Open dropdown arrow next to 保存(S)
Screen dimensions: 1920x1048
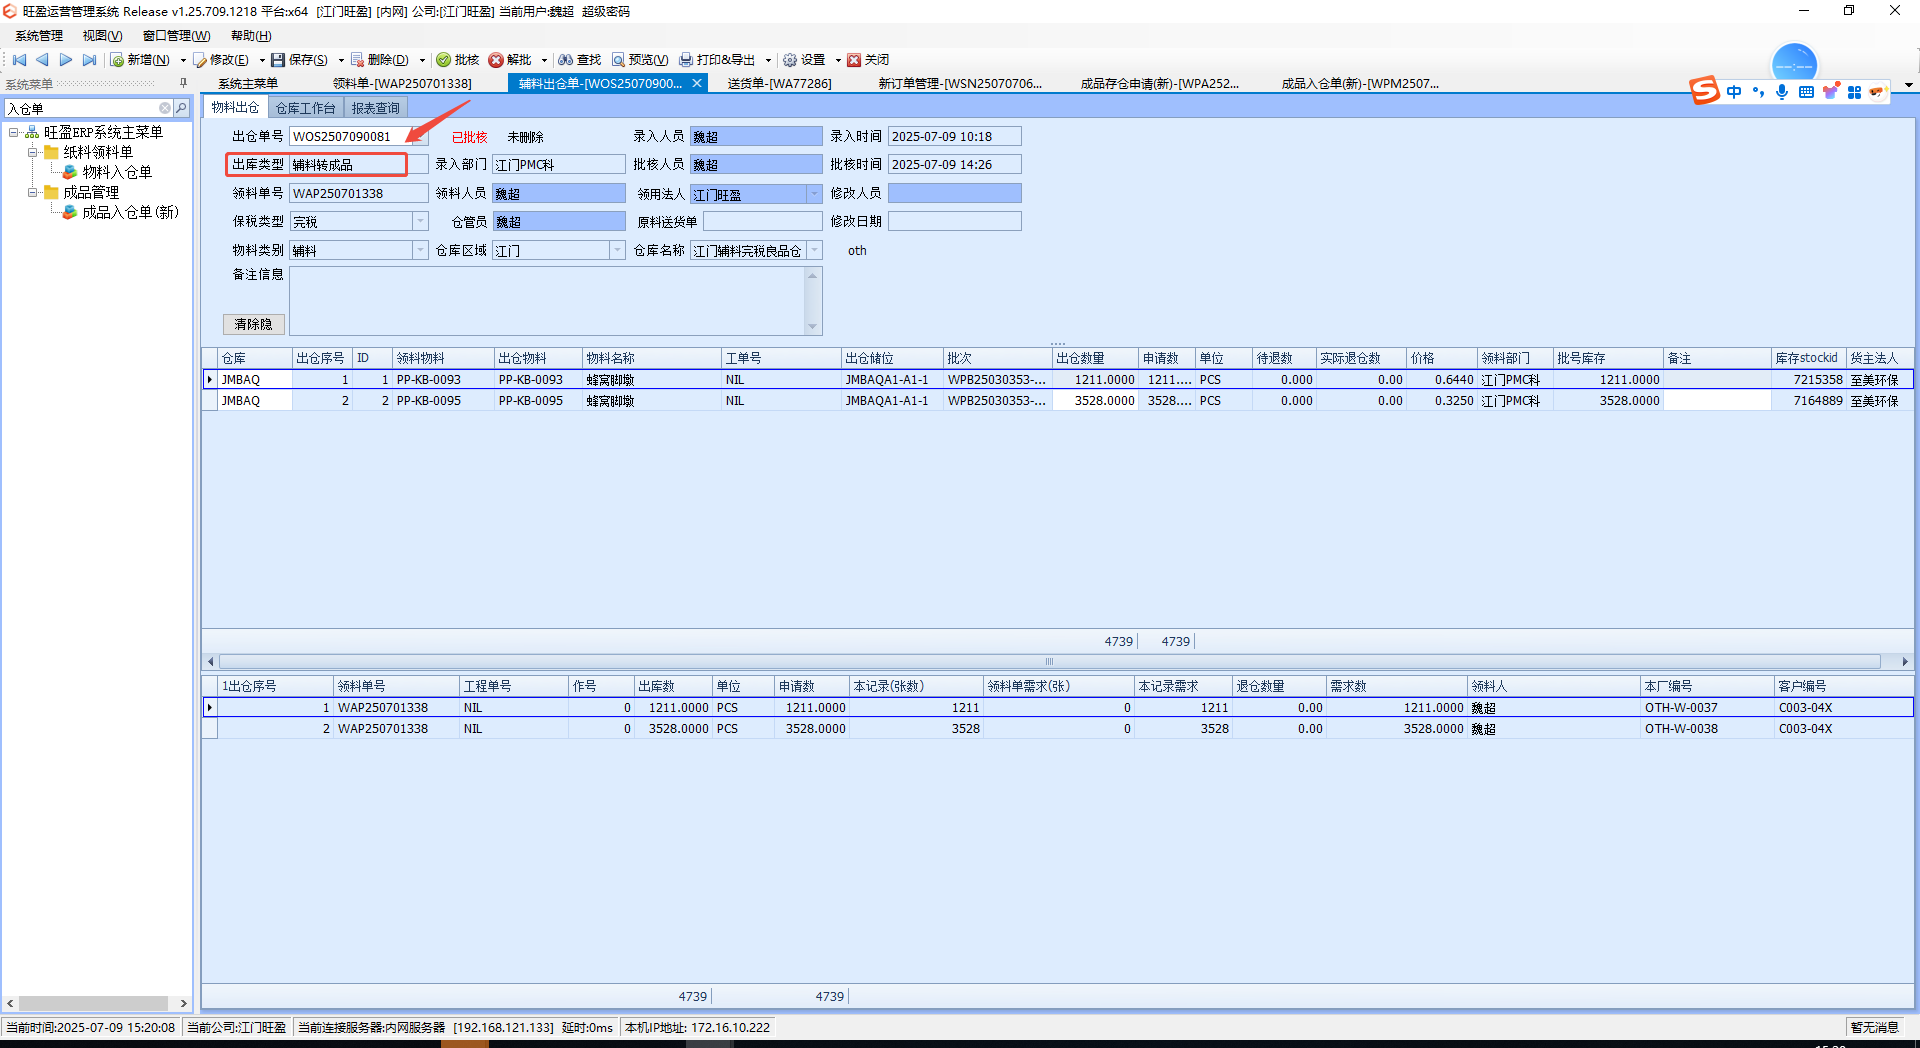(341, 61)
